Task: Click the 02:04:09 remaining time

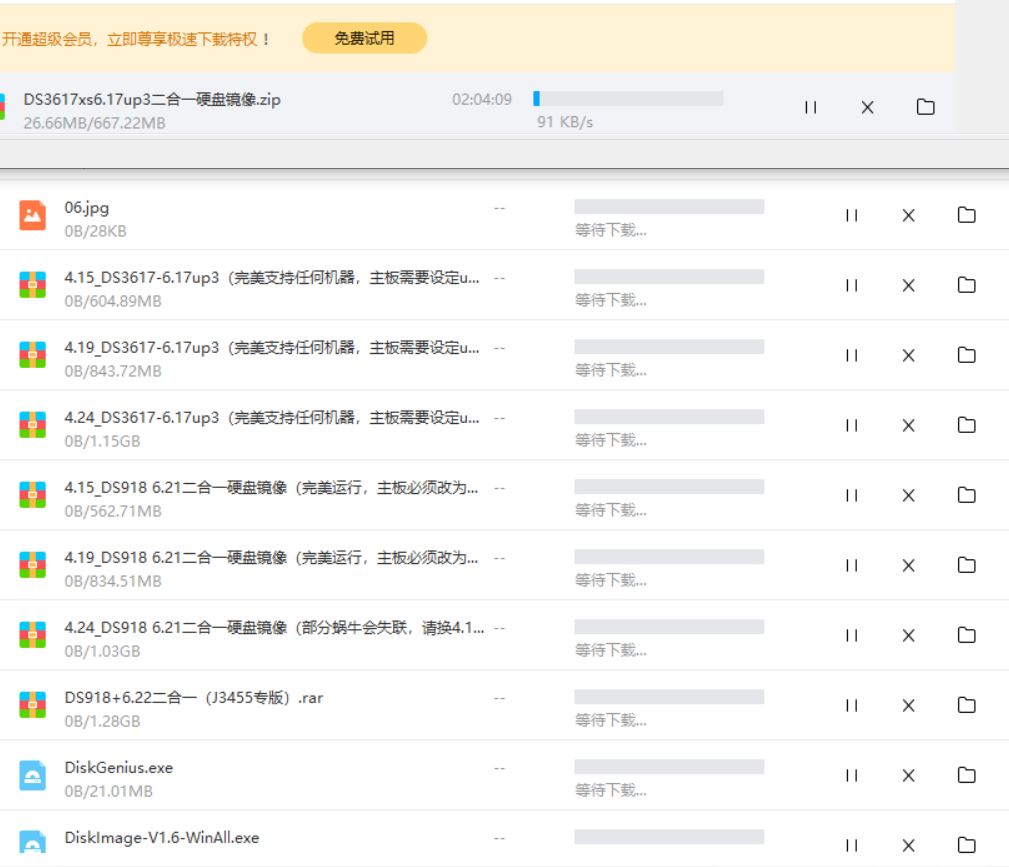Action: 482,100
